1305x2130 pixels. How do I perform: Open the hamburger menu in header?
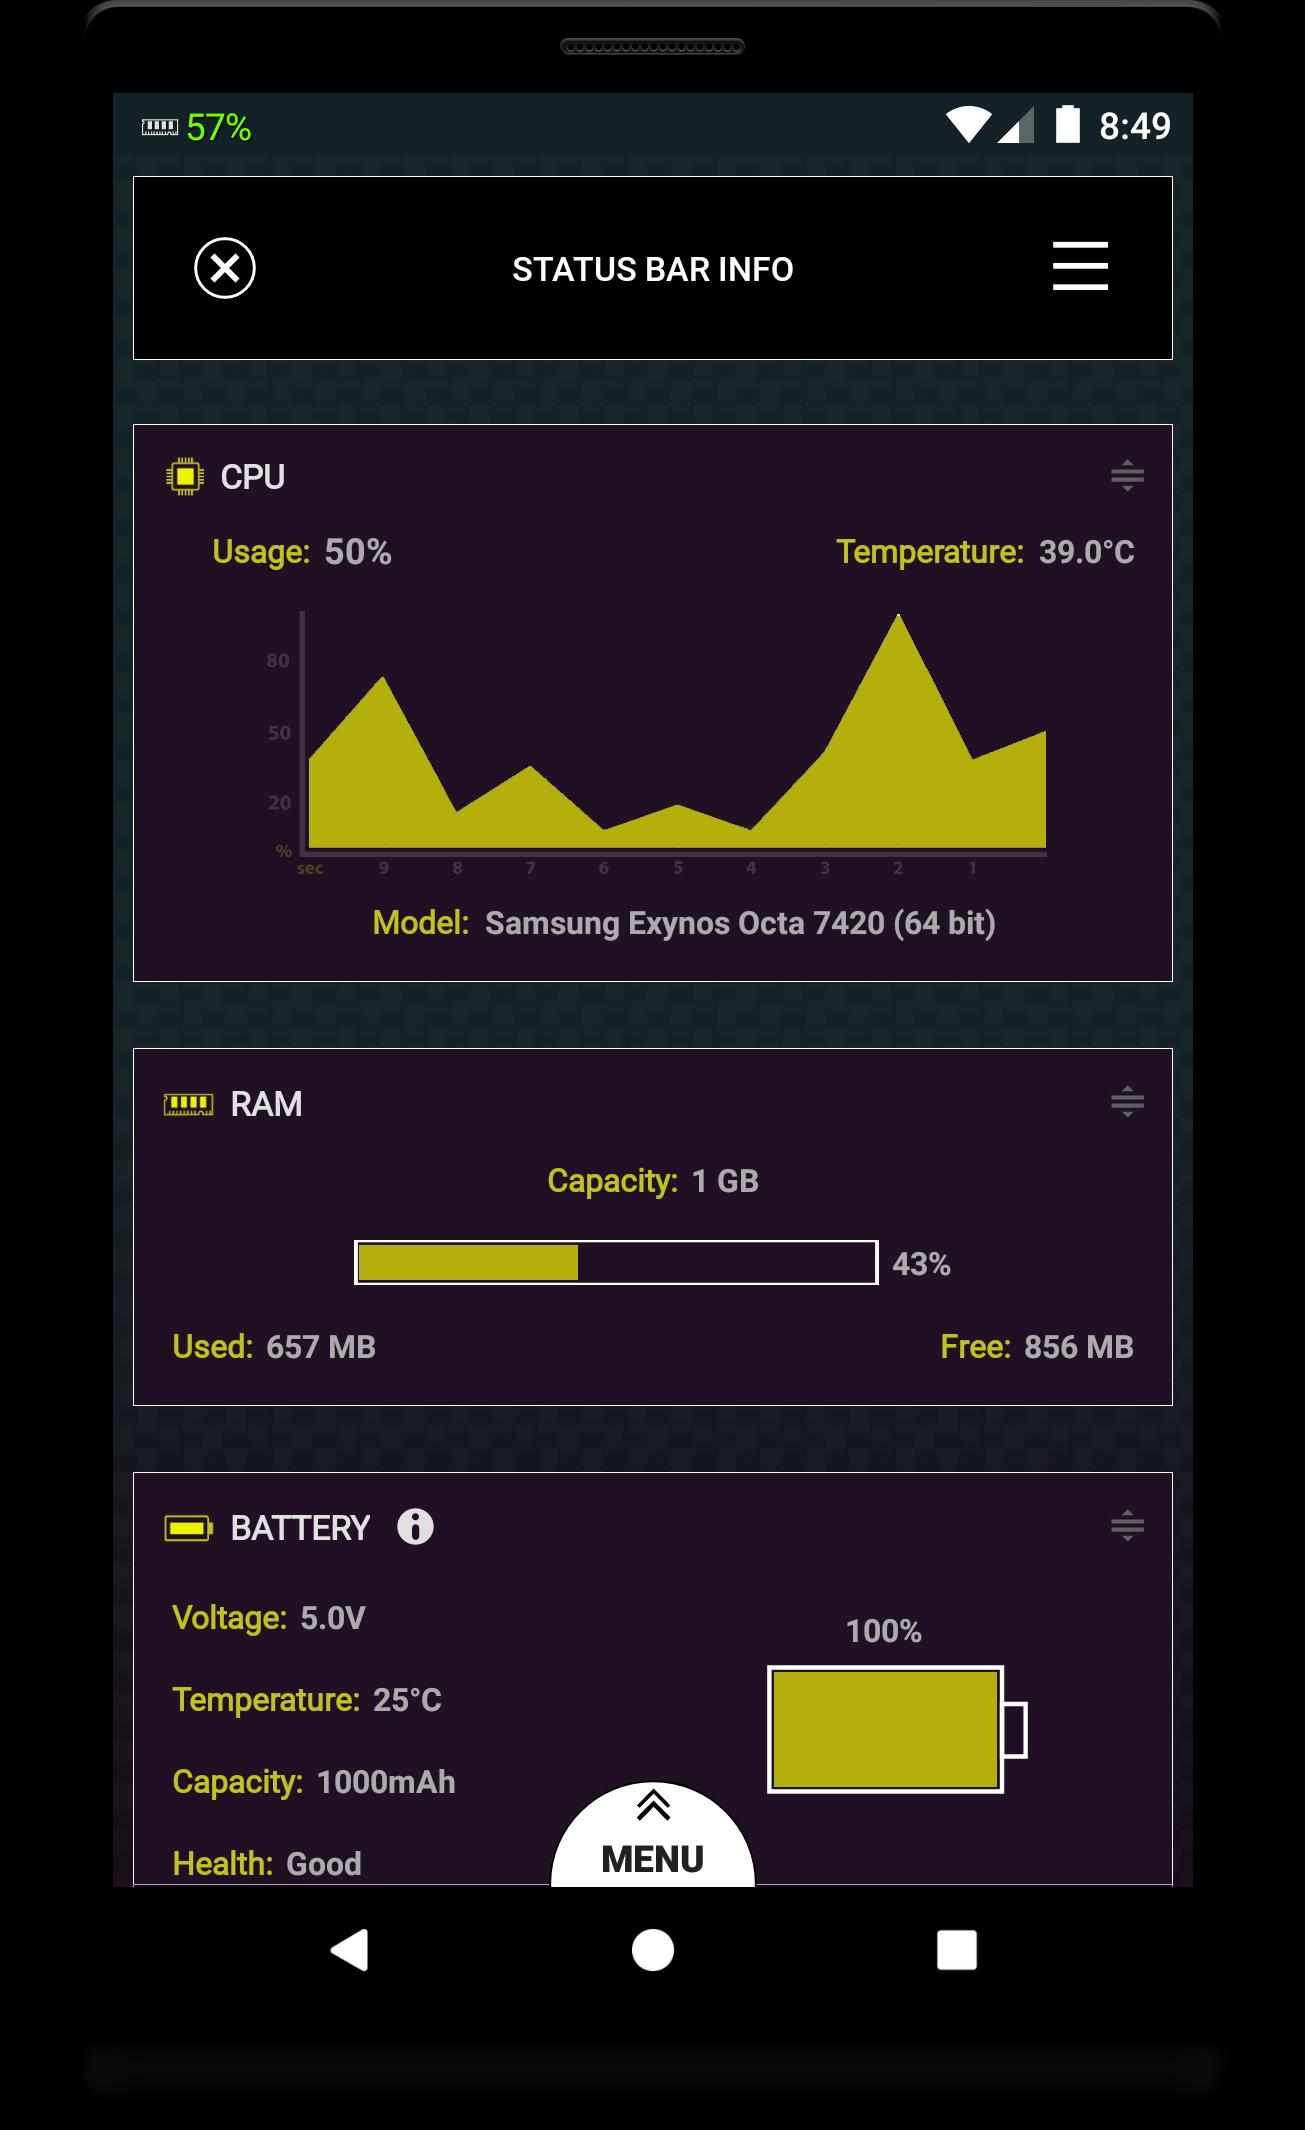1080,266
